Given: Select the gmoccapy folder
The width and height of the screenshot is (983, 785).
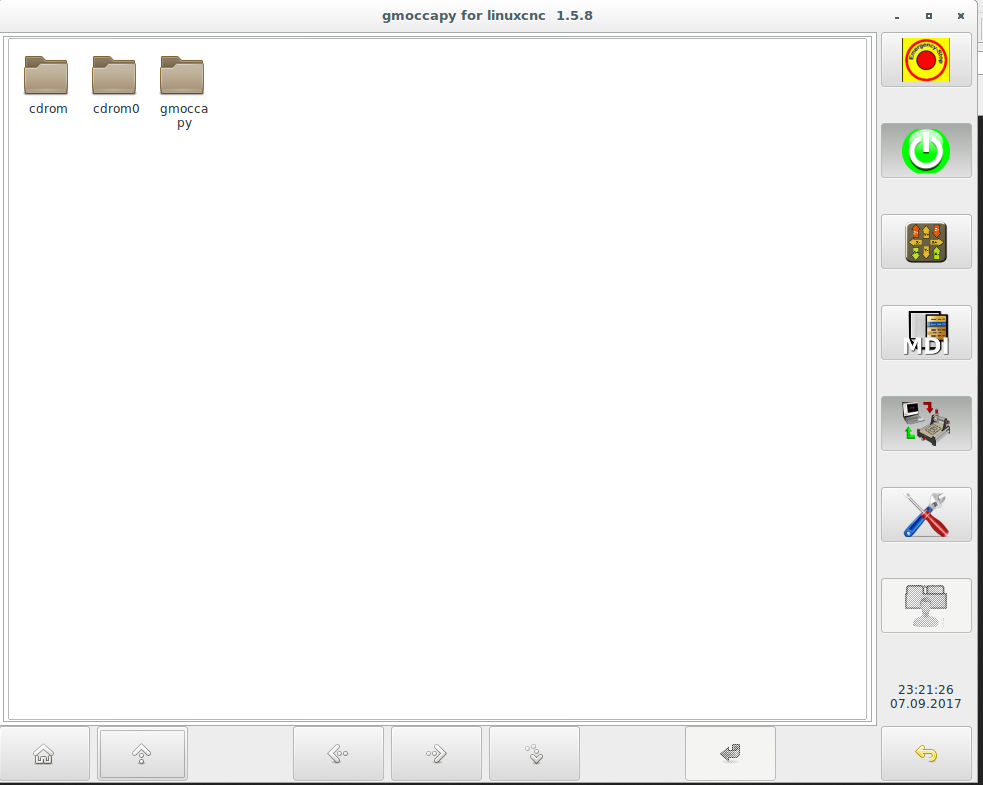Looking at the screenshot, I should click(183, 92).
